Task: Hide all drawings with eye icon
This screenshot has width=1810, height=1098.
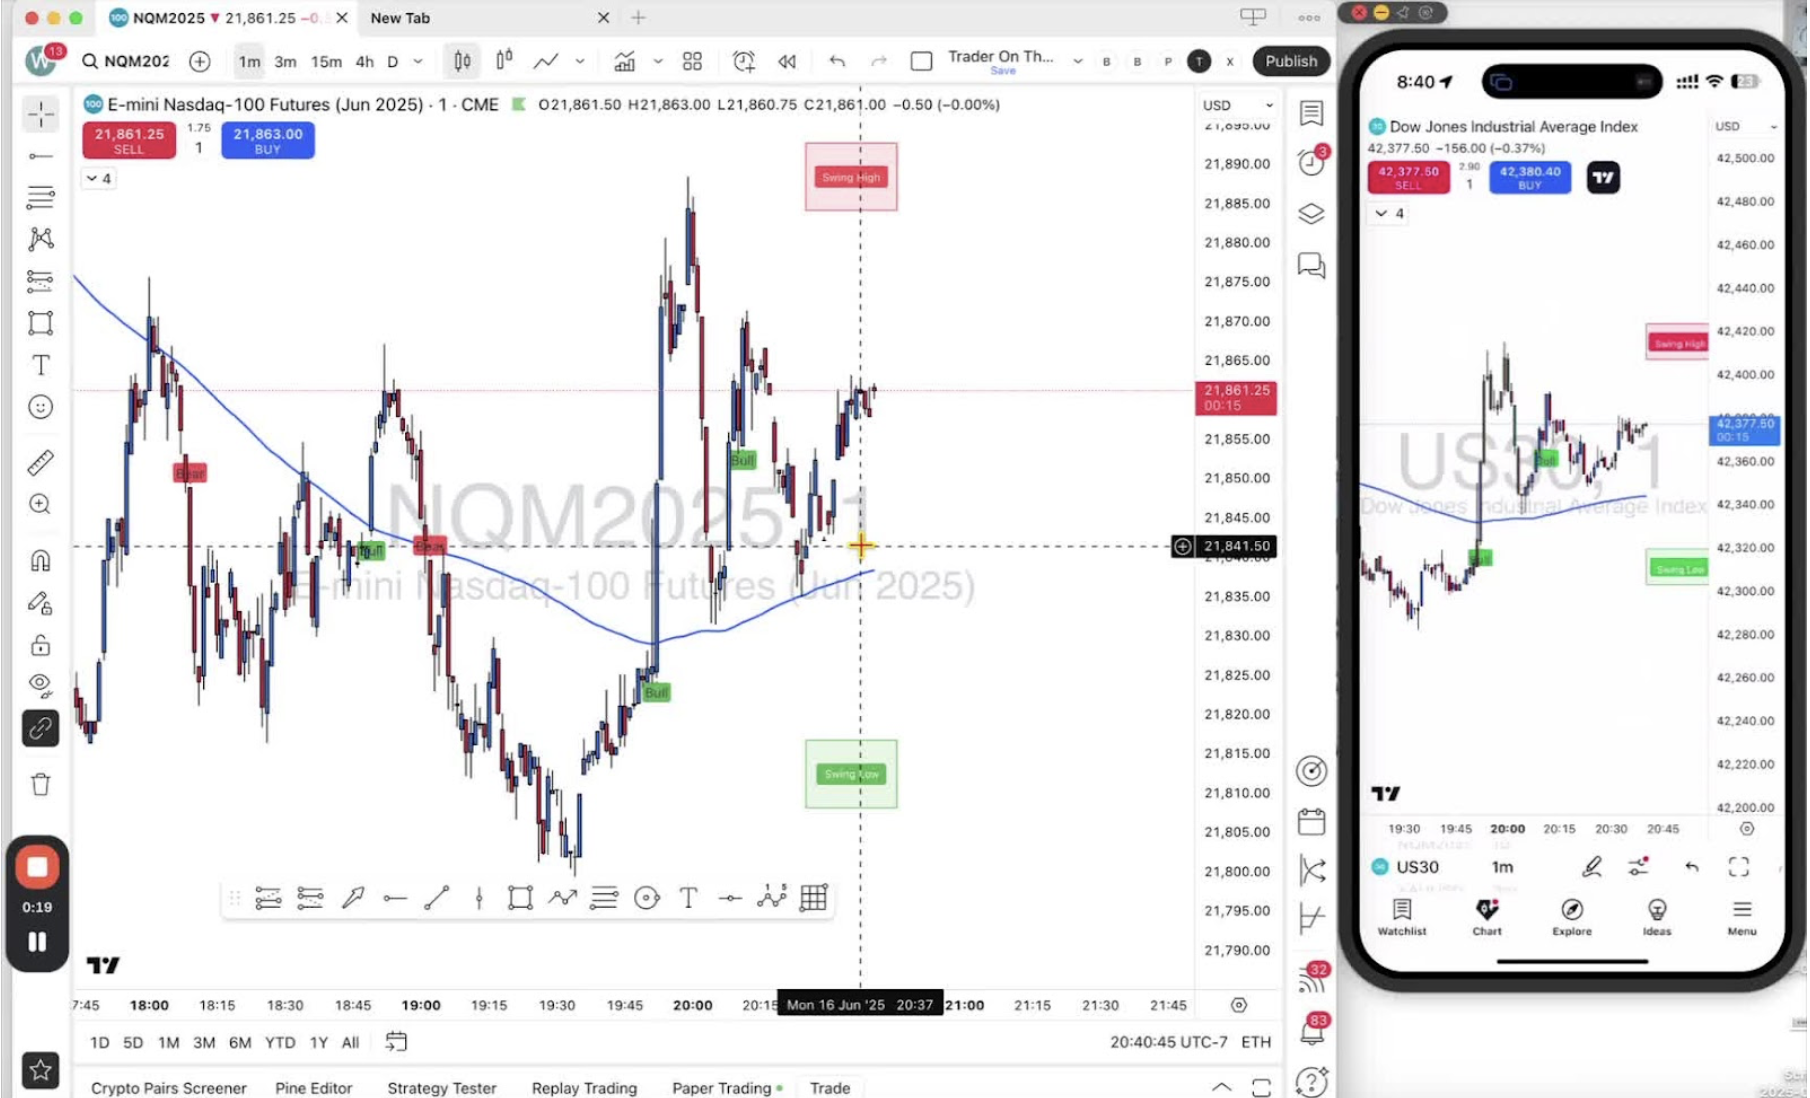Action: 41,685
